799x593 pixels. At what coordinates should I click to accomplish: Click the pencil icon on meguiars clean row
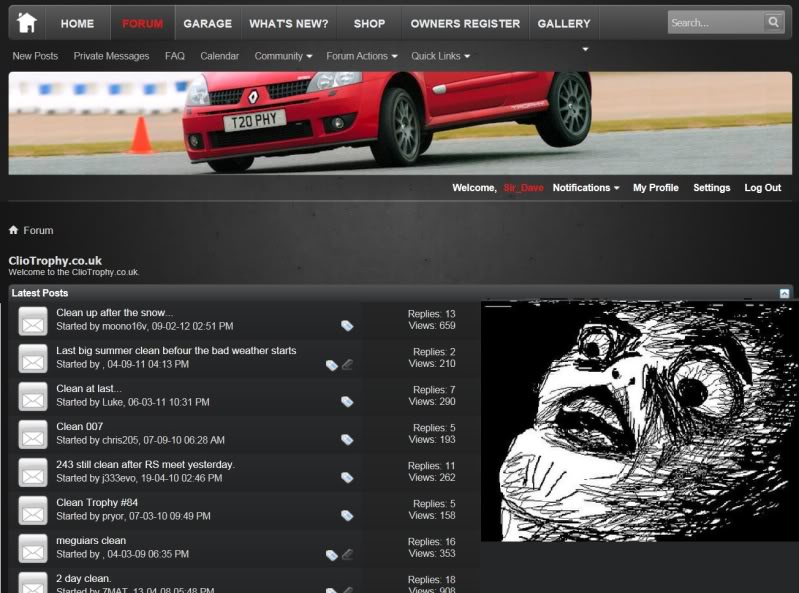click(x=348, y=554)
